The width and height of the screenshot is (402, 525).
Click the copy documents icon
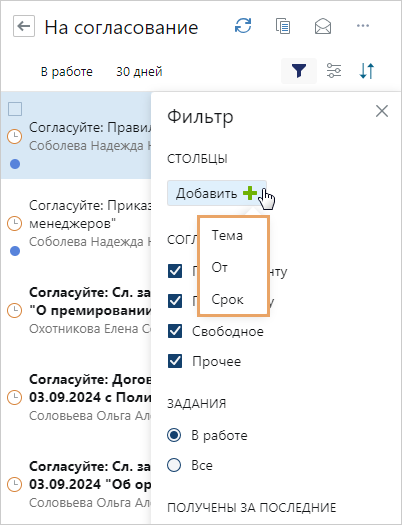283,26
